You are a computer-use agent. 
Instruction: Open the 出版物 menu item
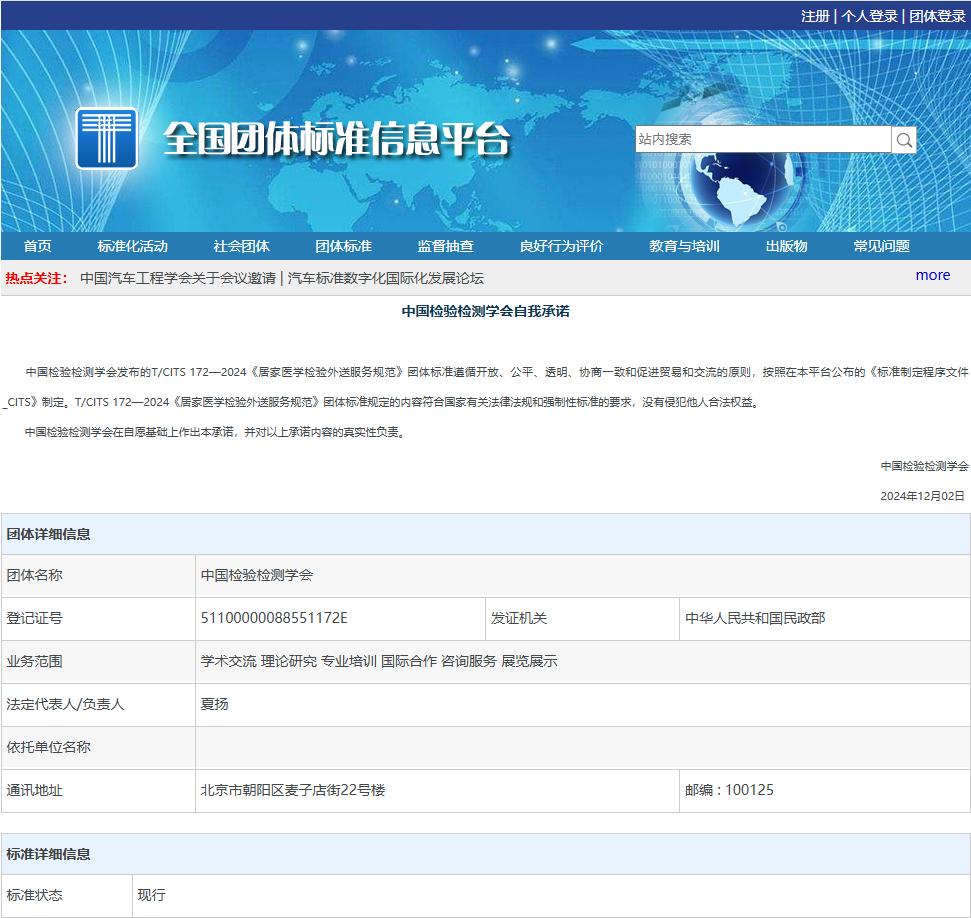click(786, 246)
